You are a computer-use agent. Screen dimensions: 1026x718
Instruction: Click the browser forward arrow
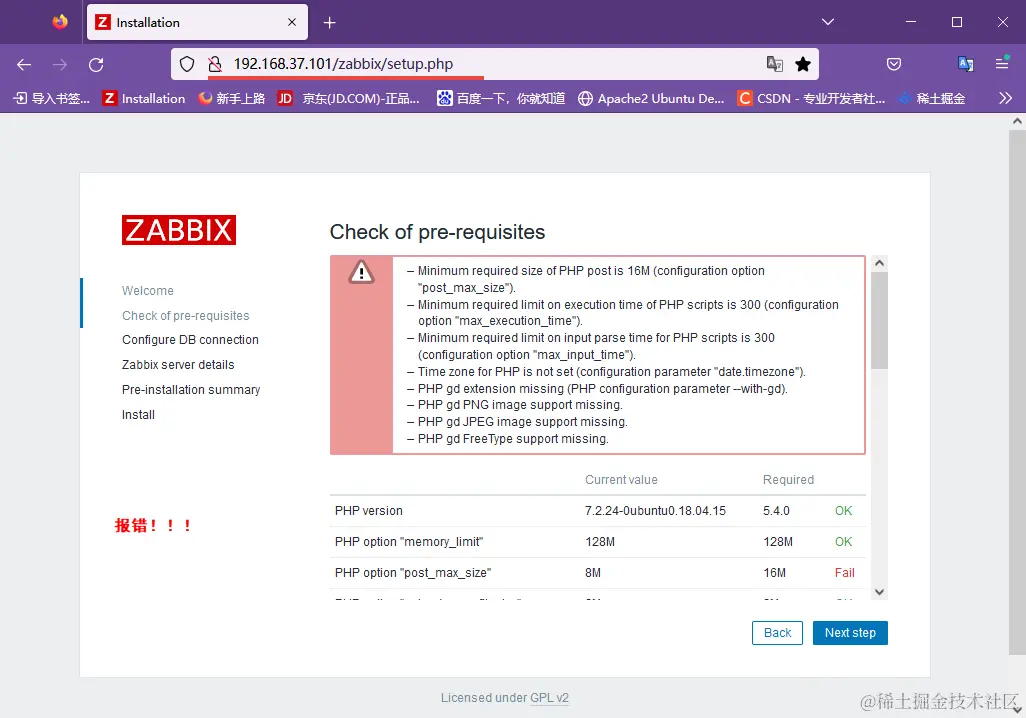pos(60,64)
